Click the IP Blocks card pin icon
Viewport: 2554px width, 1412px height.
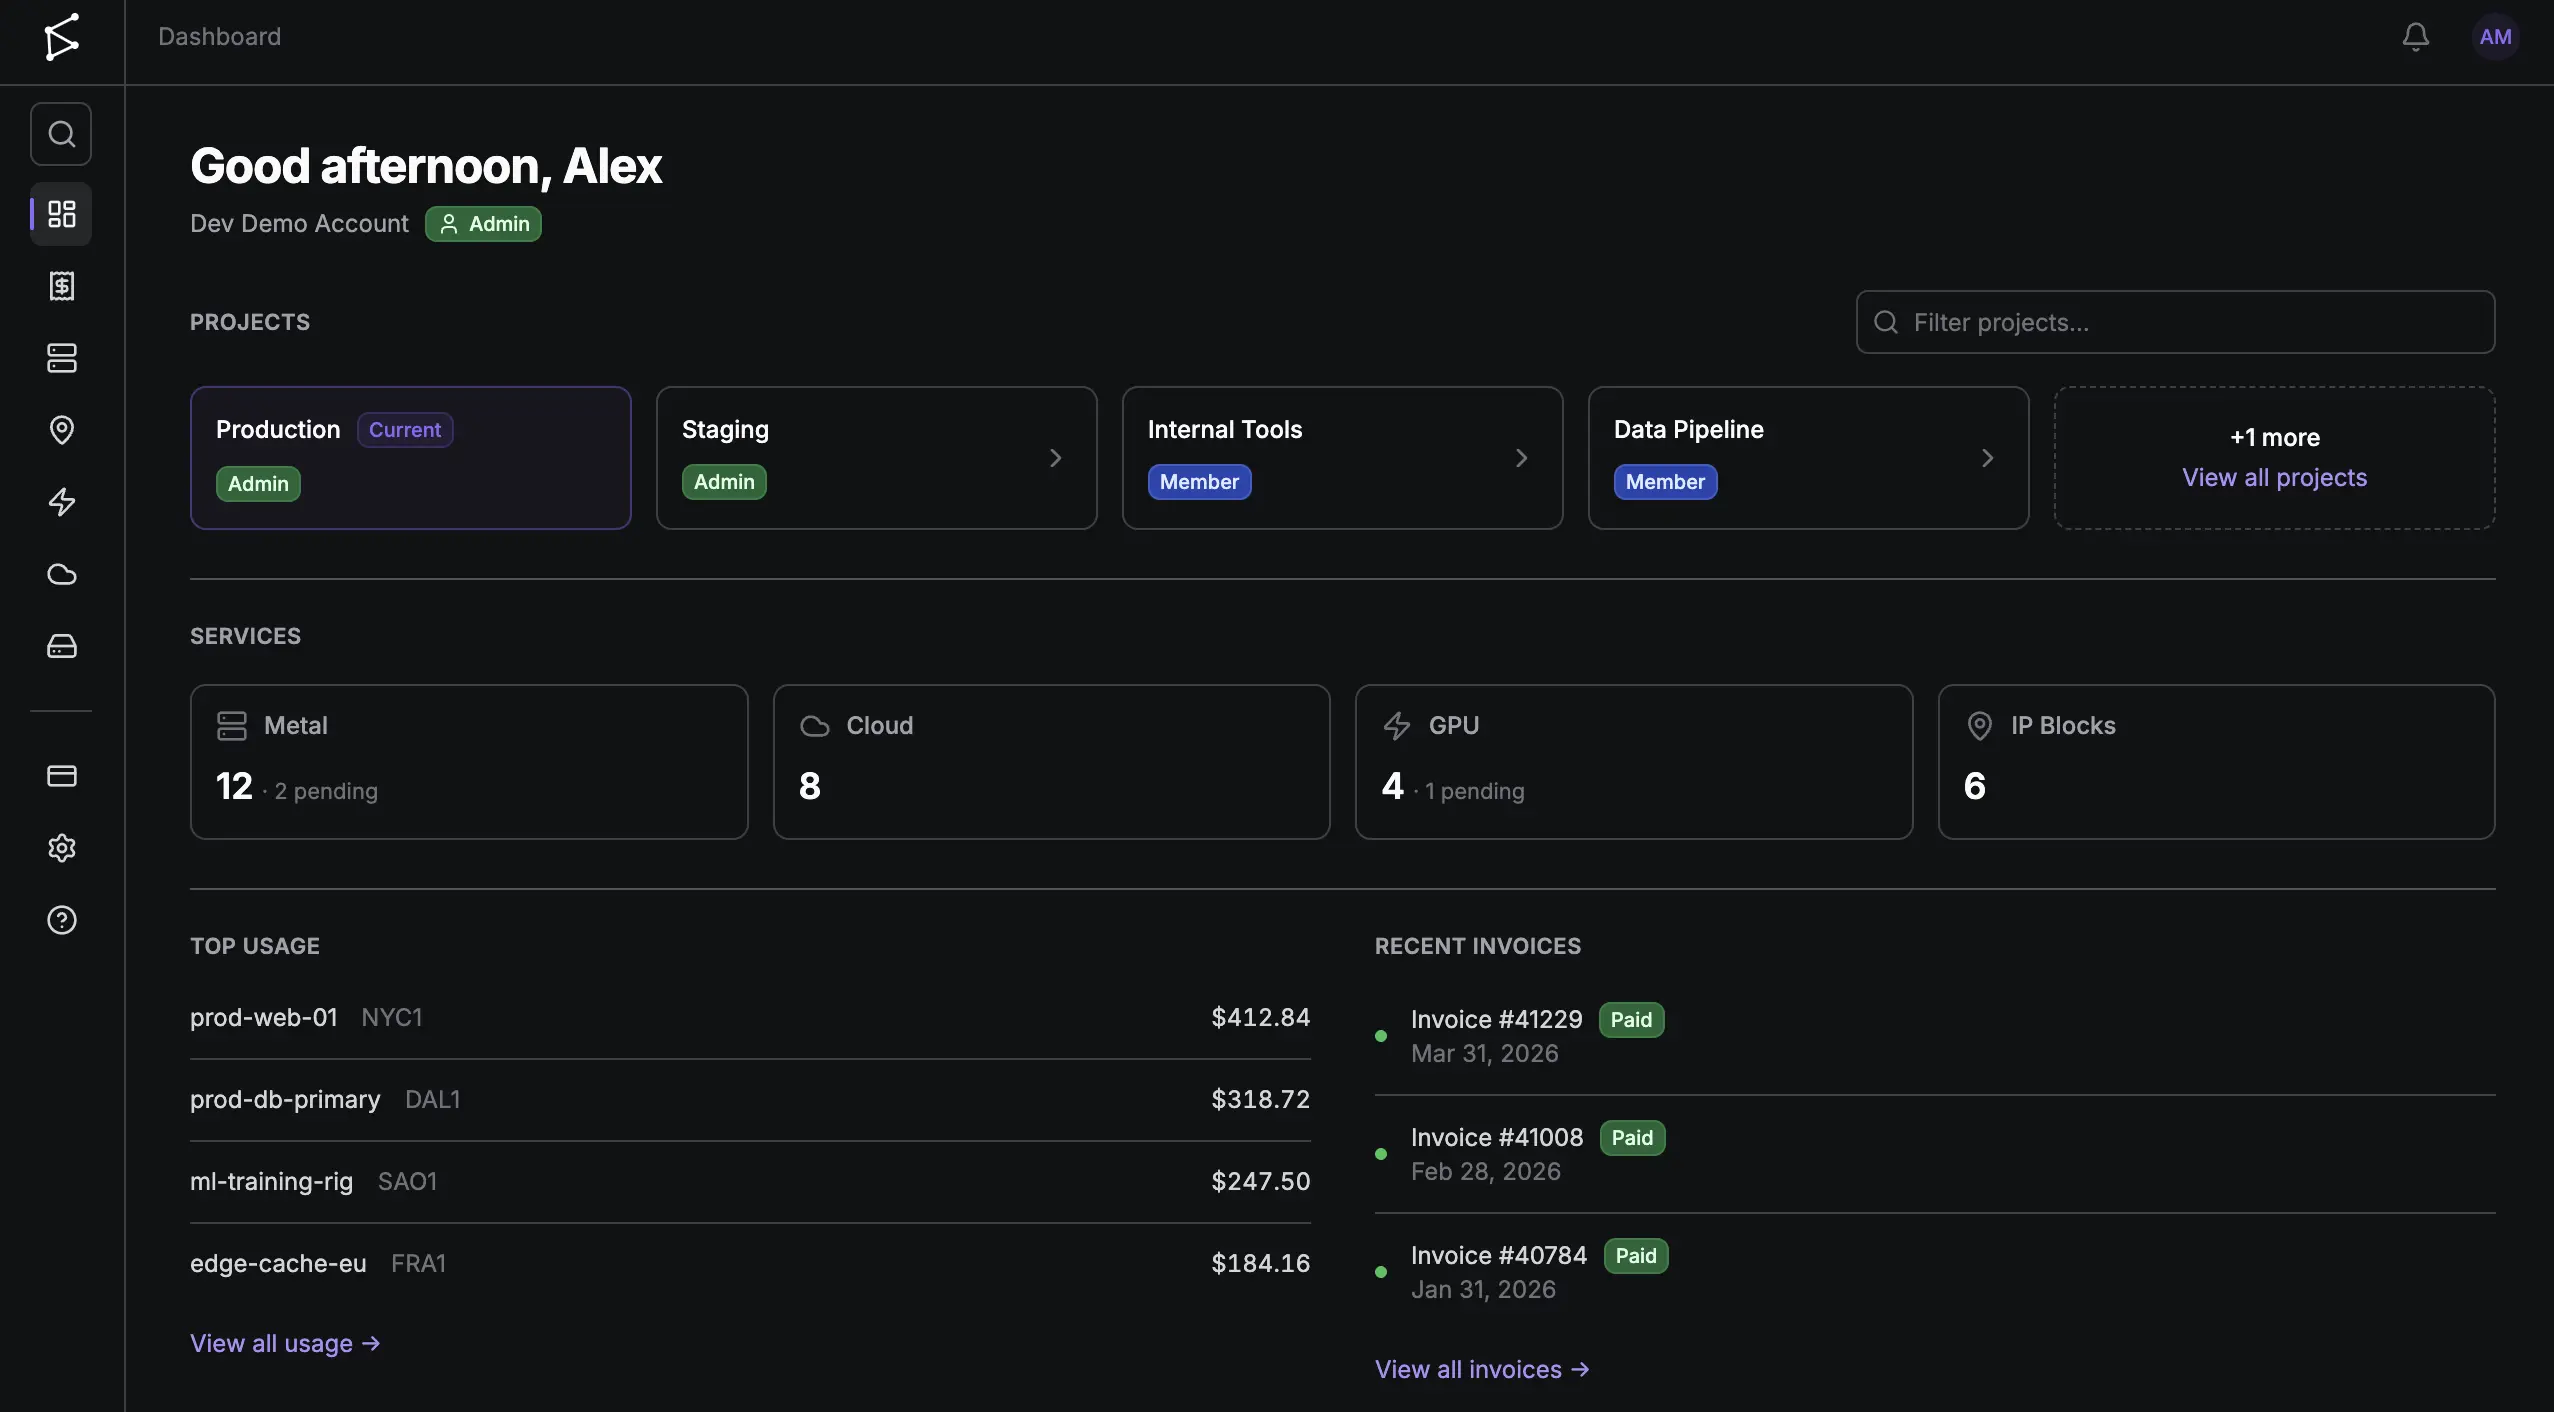point(1979,726)
